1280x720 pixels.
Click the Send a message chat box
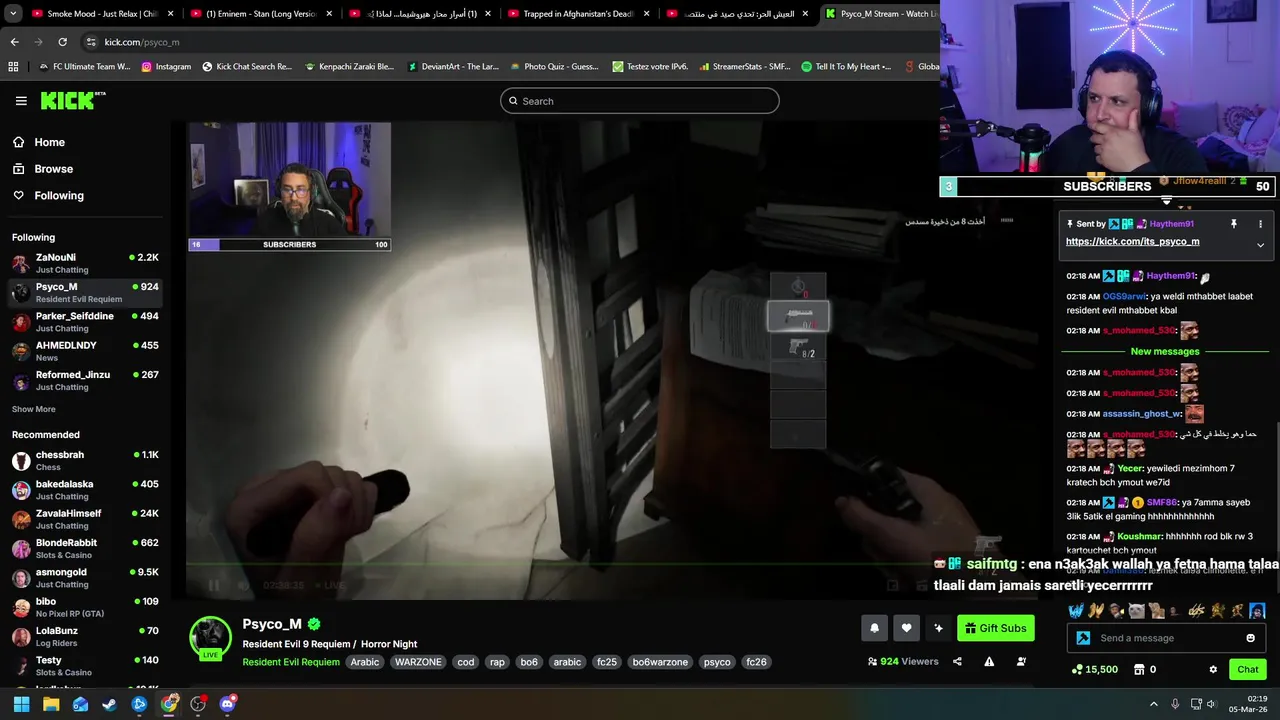1164,638
